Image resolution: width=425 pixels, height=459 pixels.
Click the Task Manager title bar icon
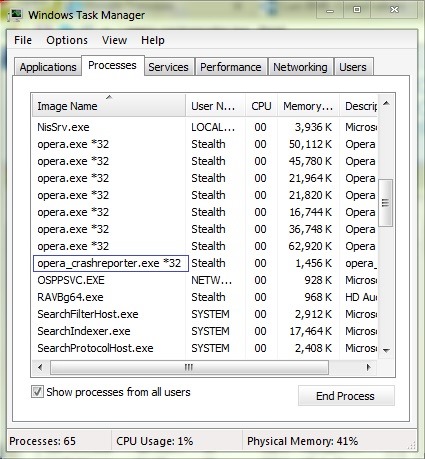15,15
